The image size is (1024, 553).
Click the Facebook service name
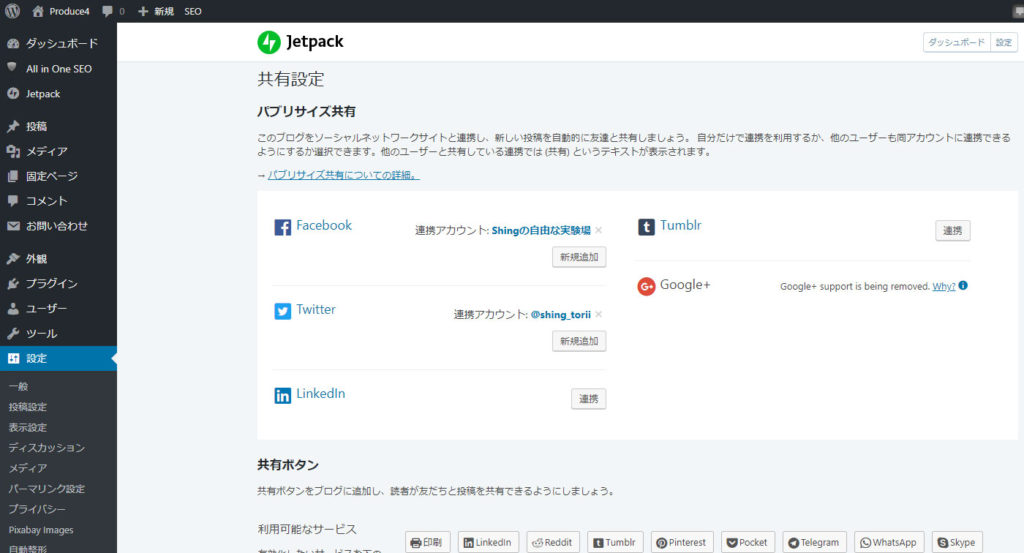[324, 225]
